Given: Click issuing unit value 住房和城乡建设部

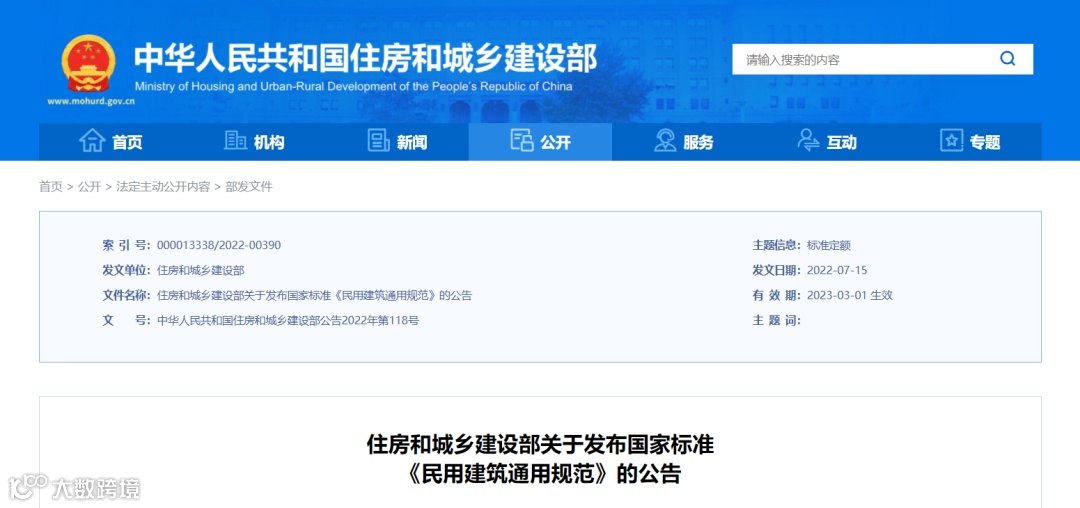Looking at the screenshot, I should (201, 271).
